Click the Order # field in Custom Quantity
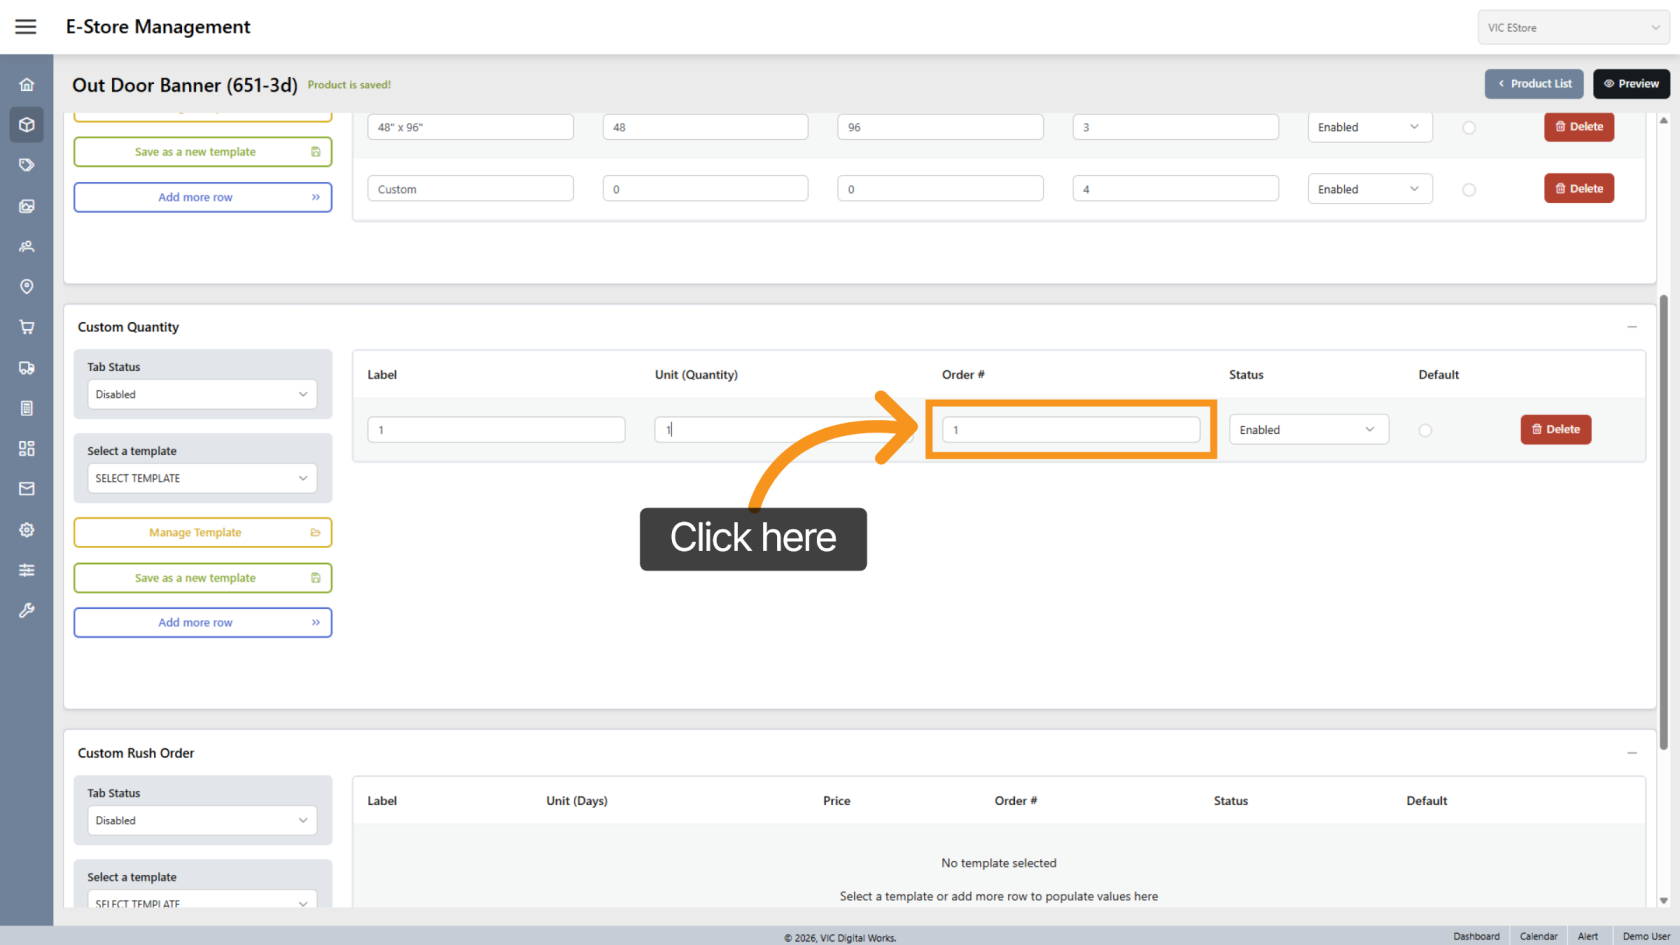 pyautogui.click(x=1070, y=430)
